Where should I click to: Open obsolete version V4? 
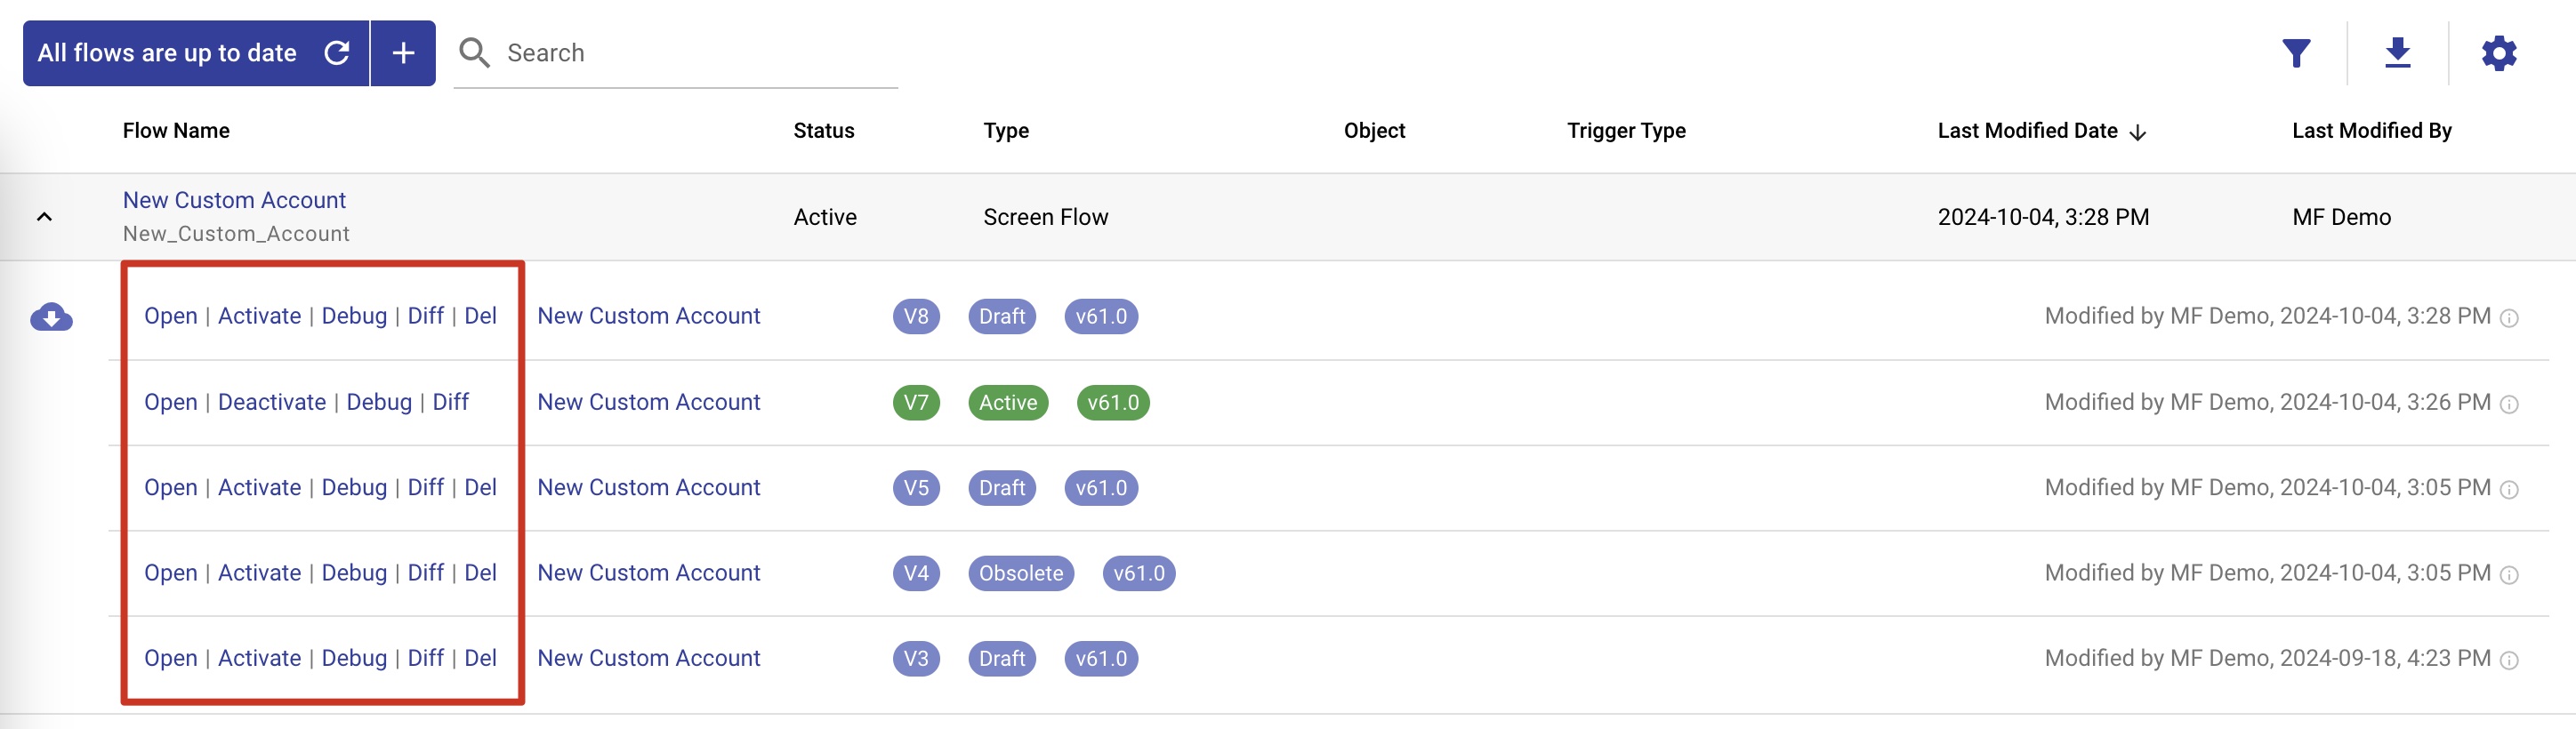(171, 573)
